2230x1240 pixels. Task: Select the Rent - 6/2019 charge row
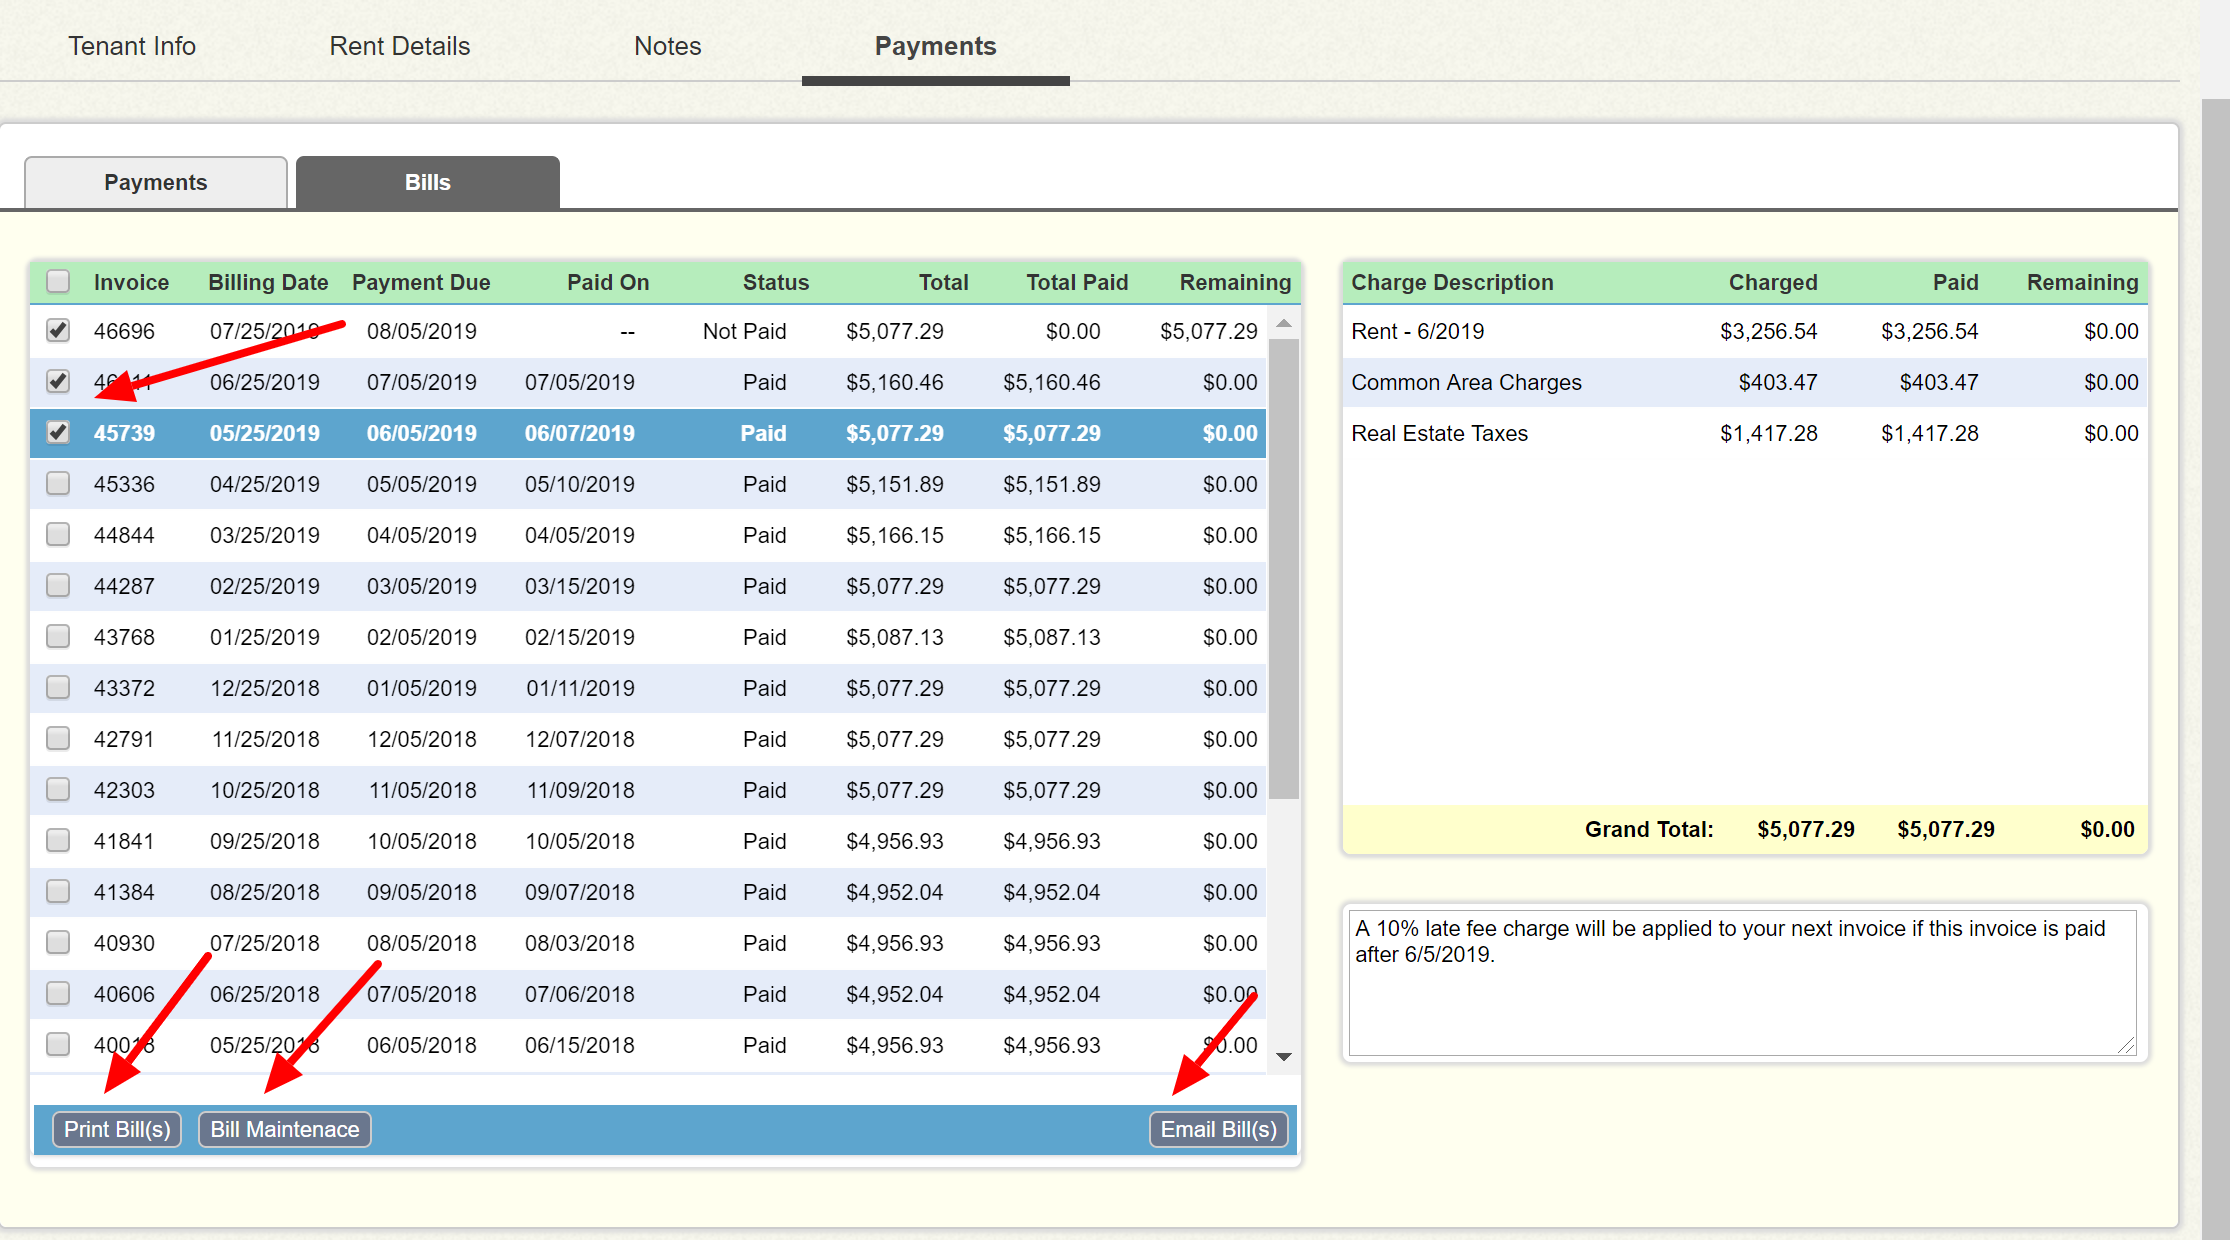pos(1744,331)
